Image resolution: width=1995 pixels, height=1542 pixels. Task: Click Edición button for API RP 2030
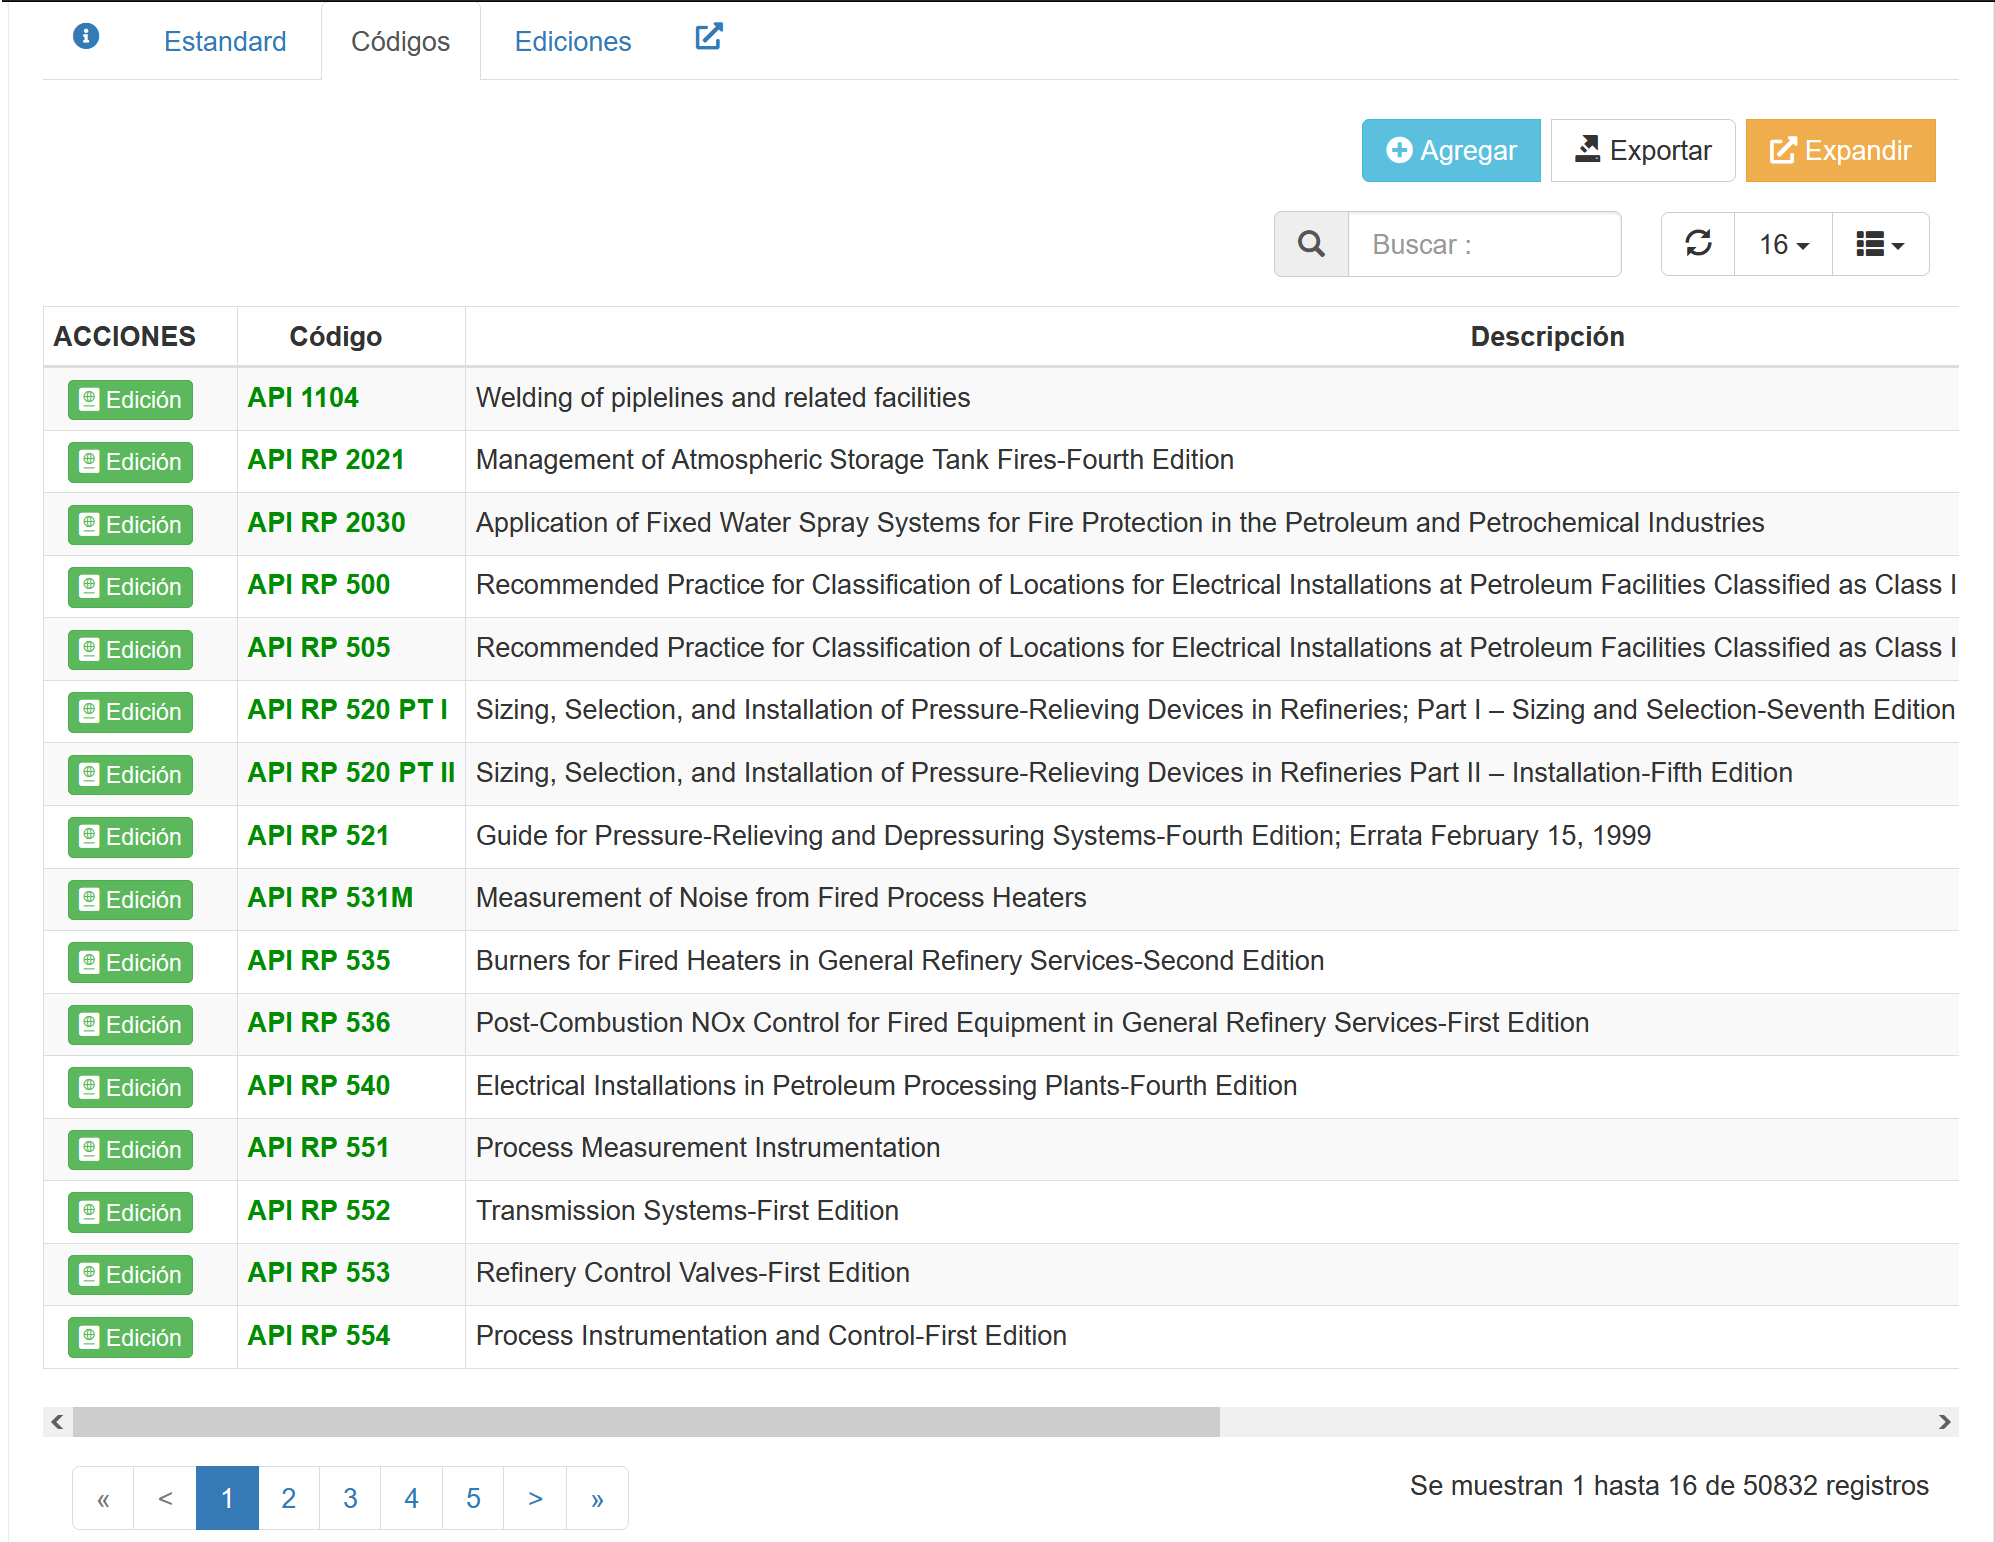[130, 525]
